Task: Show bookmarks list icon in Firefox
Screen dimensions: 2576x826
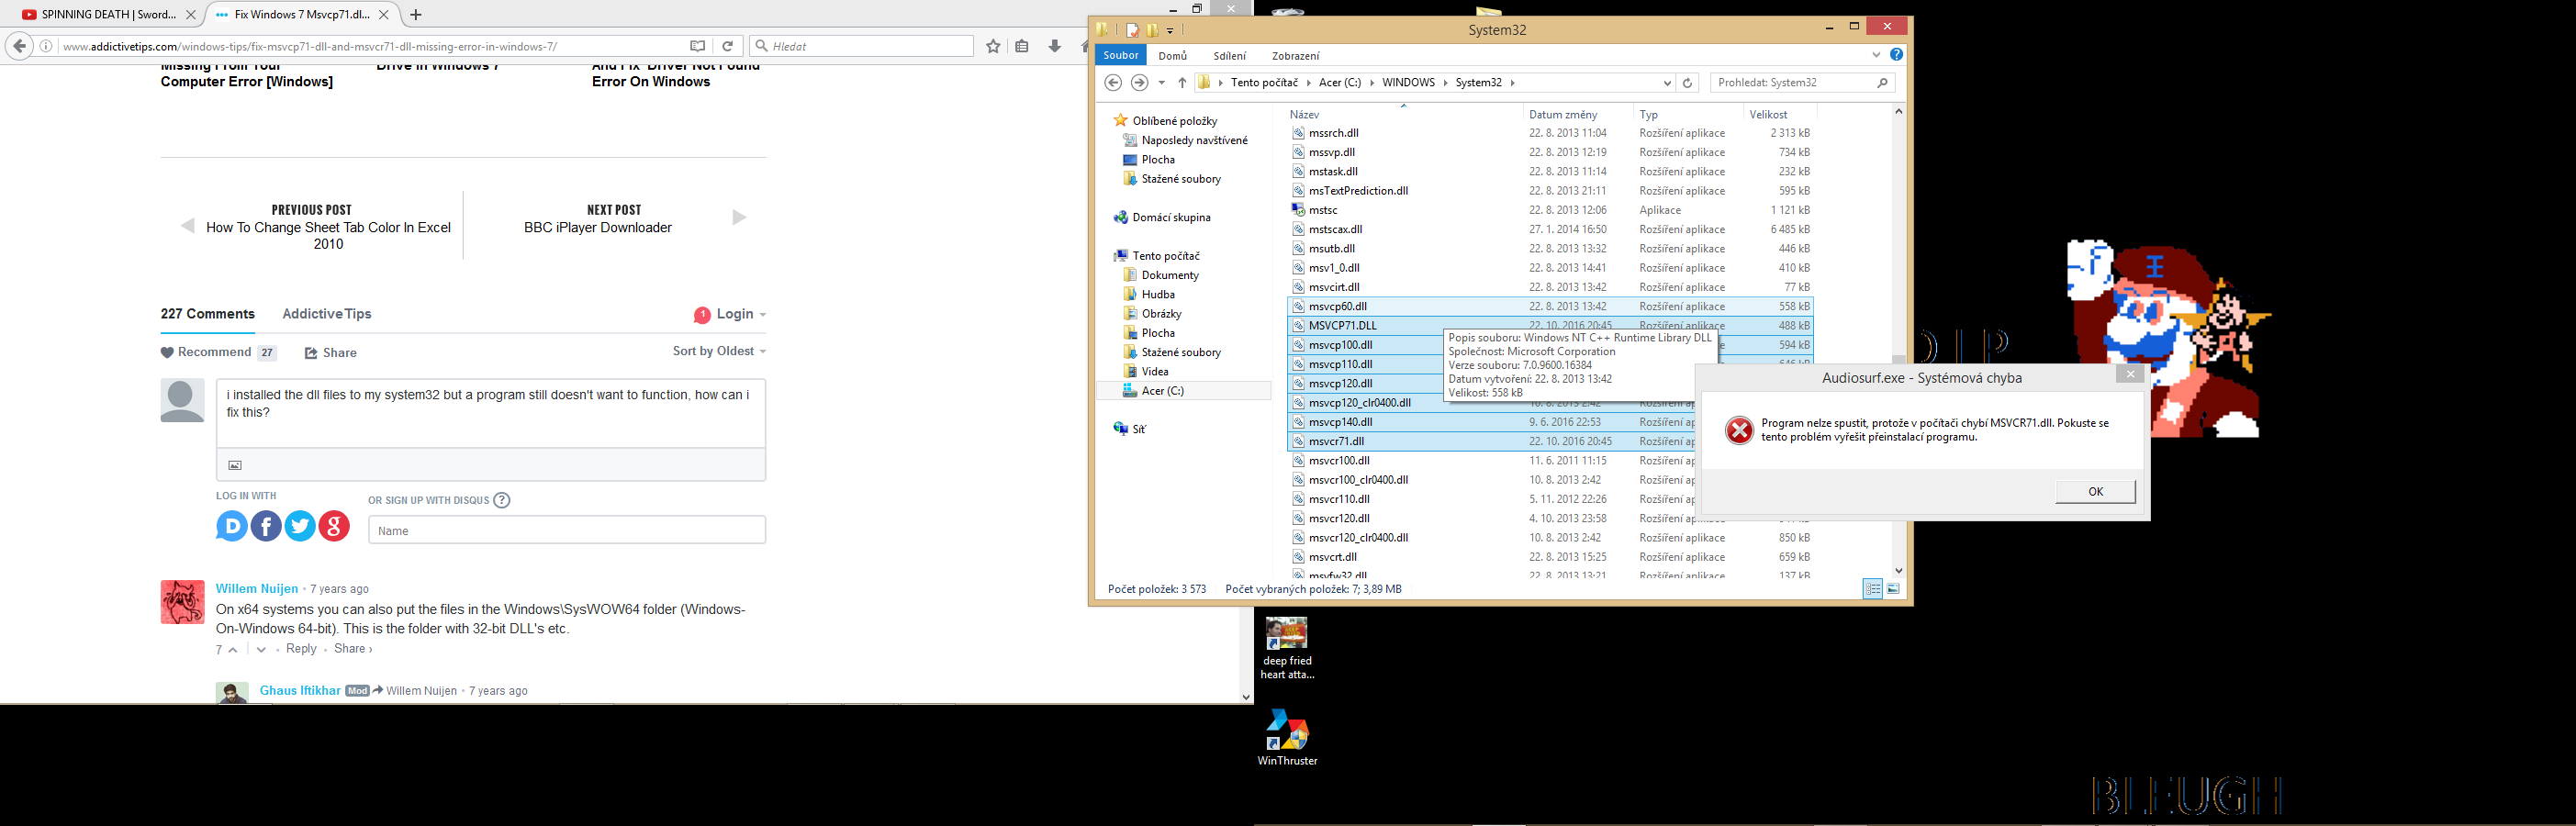Action: click(1022, 46)
